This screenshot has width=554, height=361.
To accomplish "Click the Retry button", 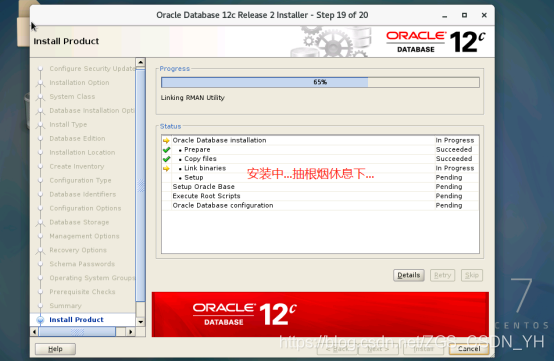I will click(442, 275).
